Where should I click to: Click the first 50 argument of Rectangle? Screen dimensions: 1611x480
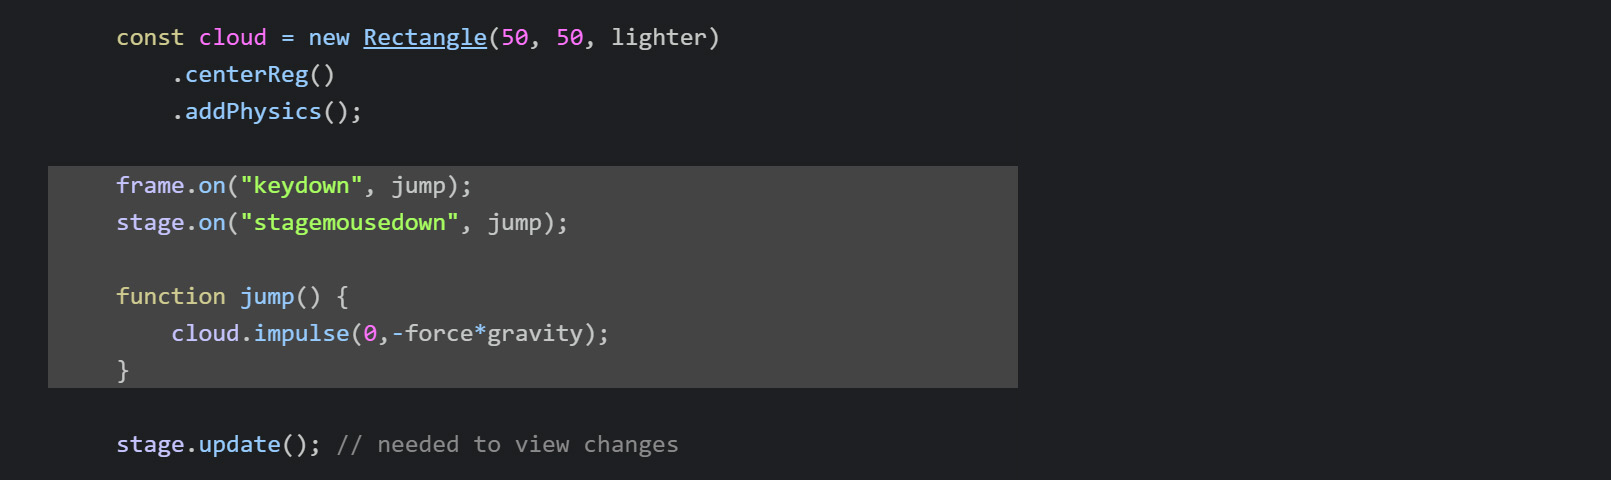pos(515,38)
